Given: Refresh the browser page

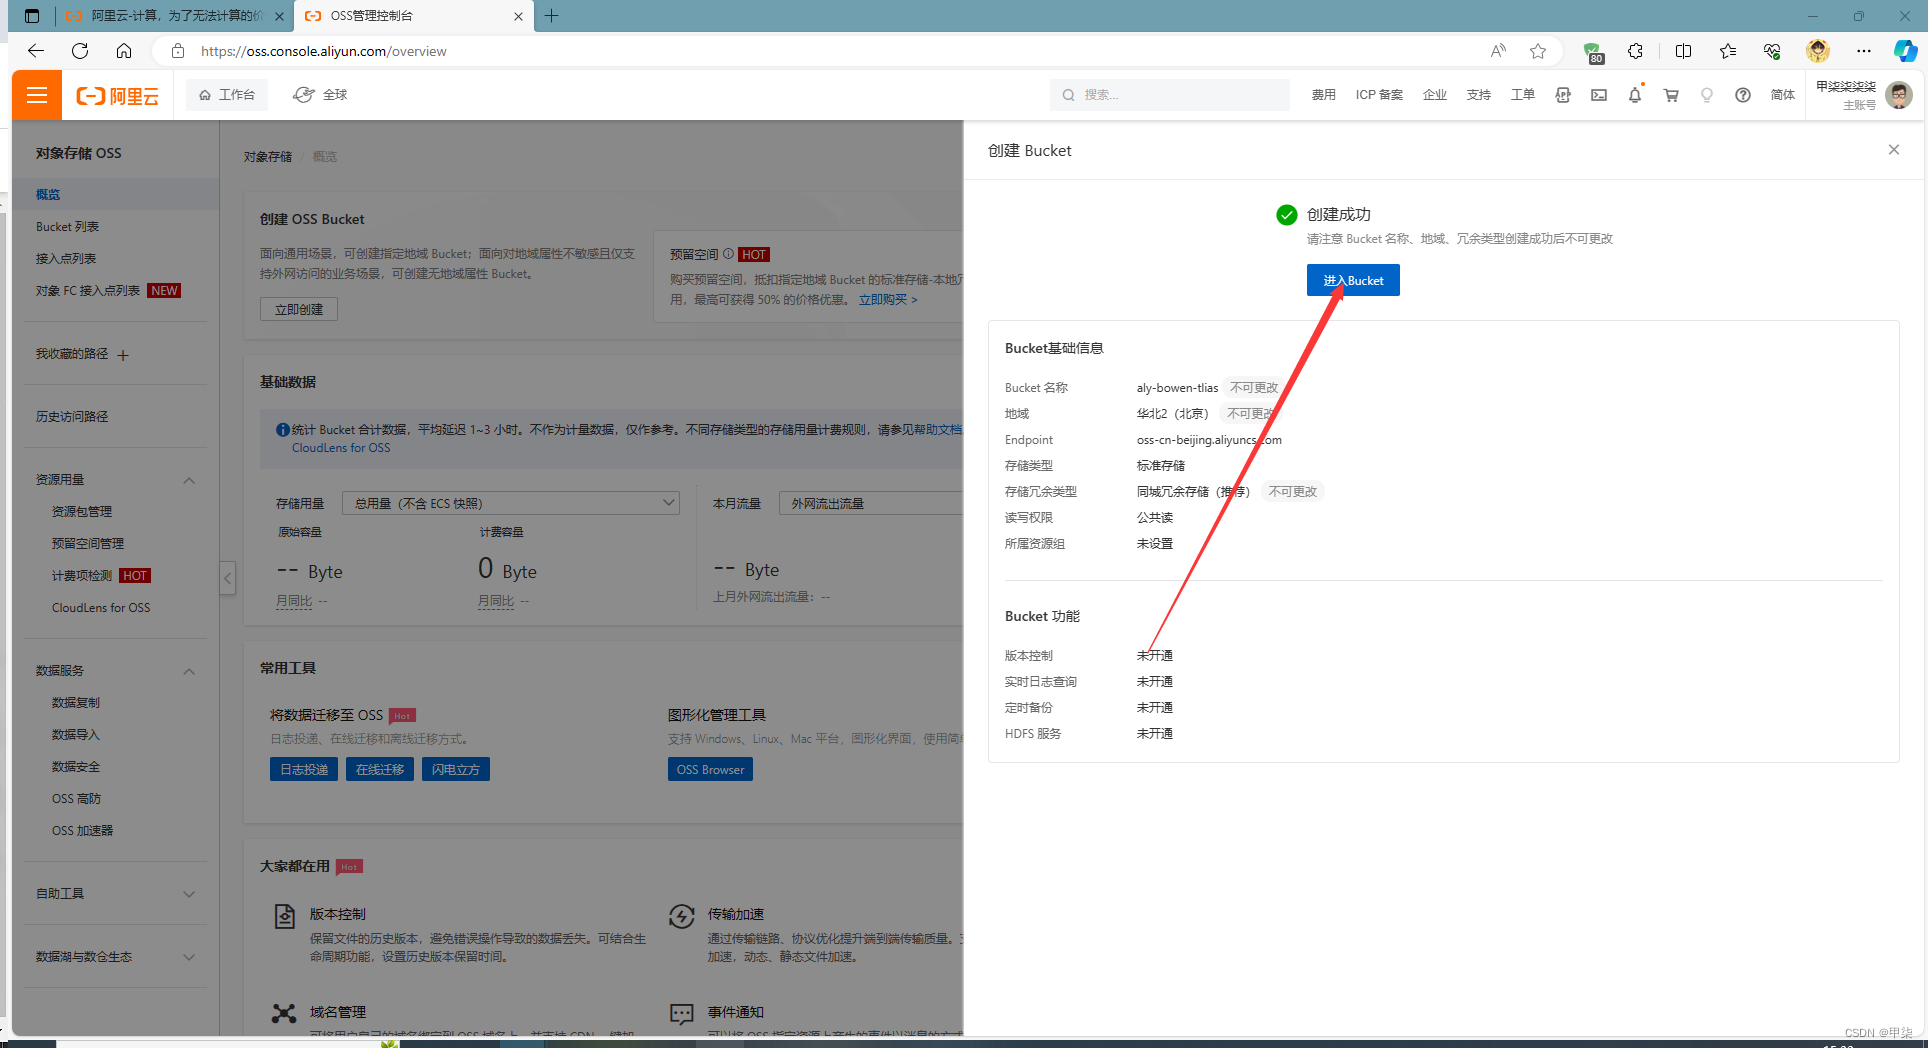Looking at the screenshot, I should point(80,51).
